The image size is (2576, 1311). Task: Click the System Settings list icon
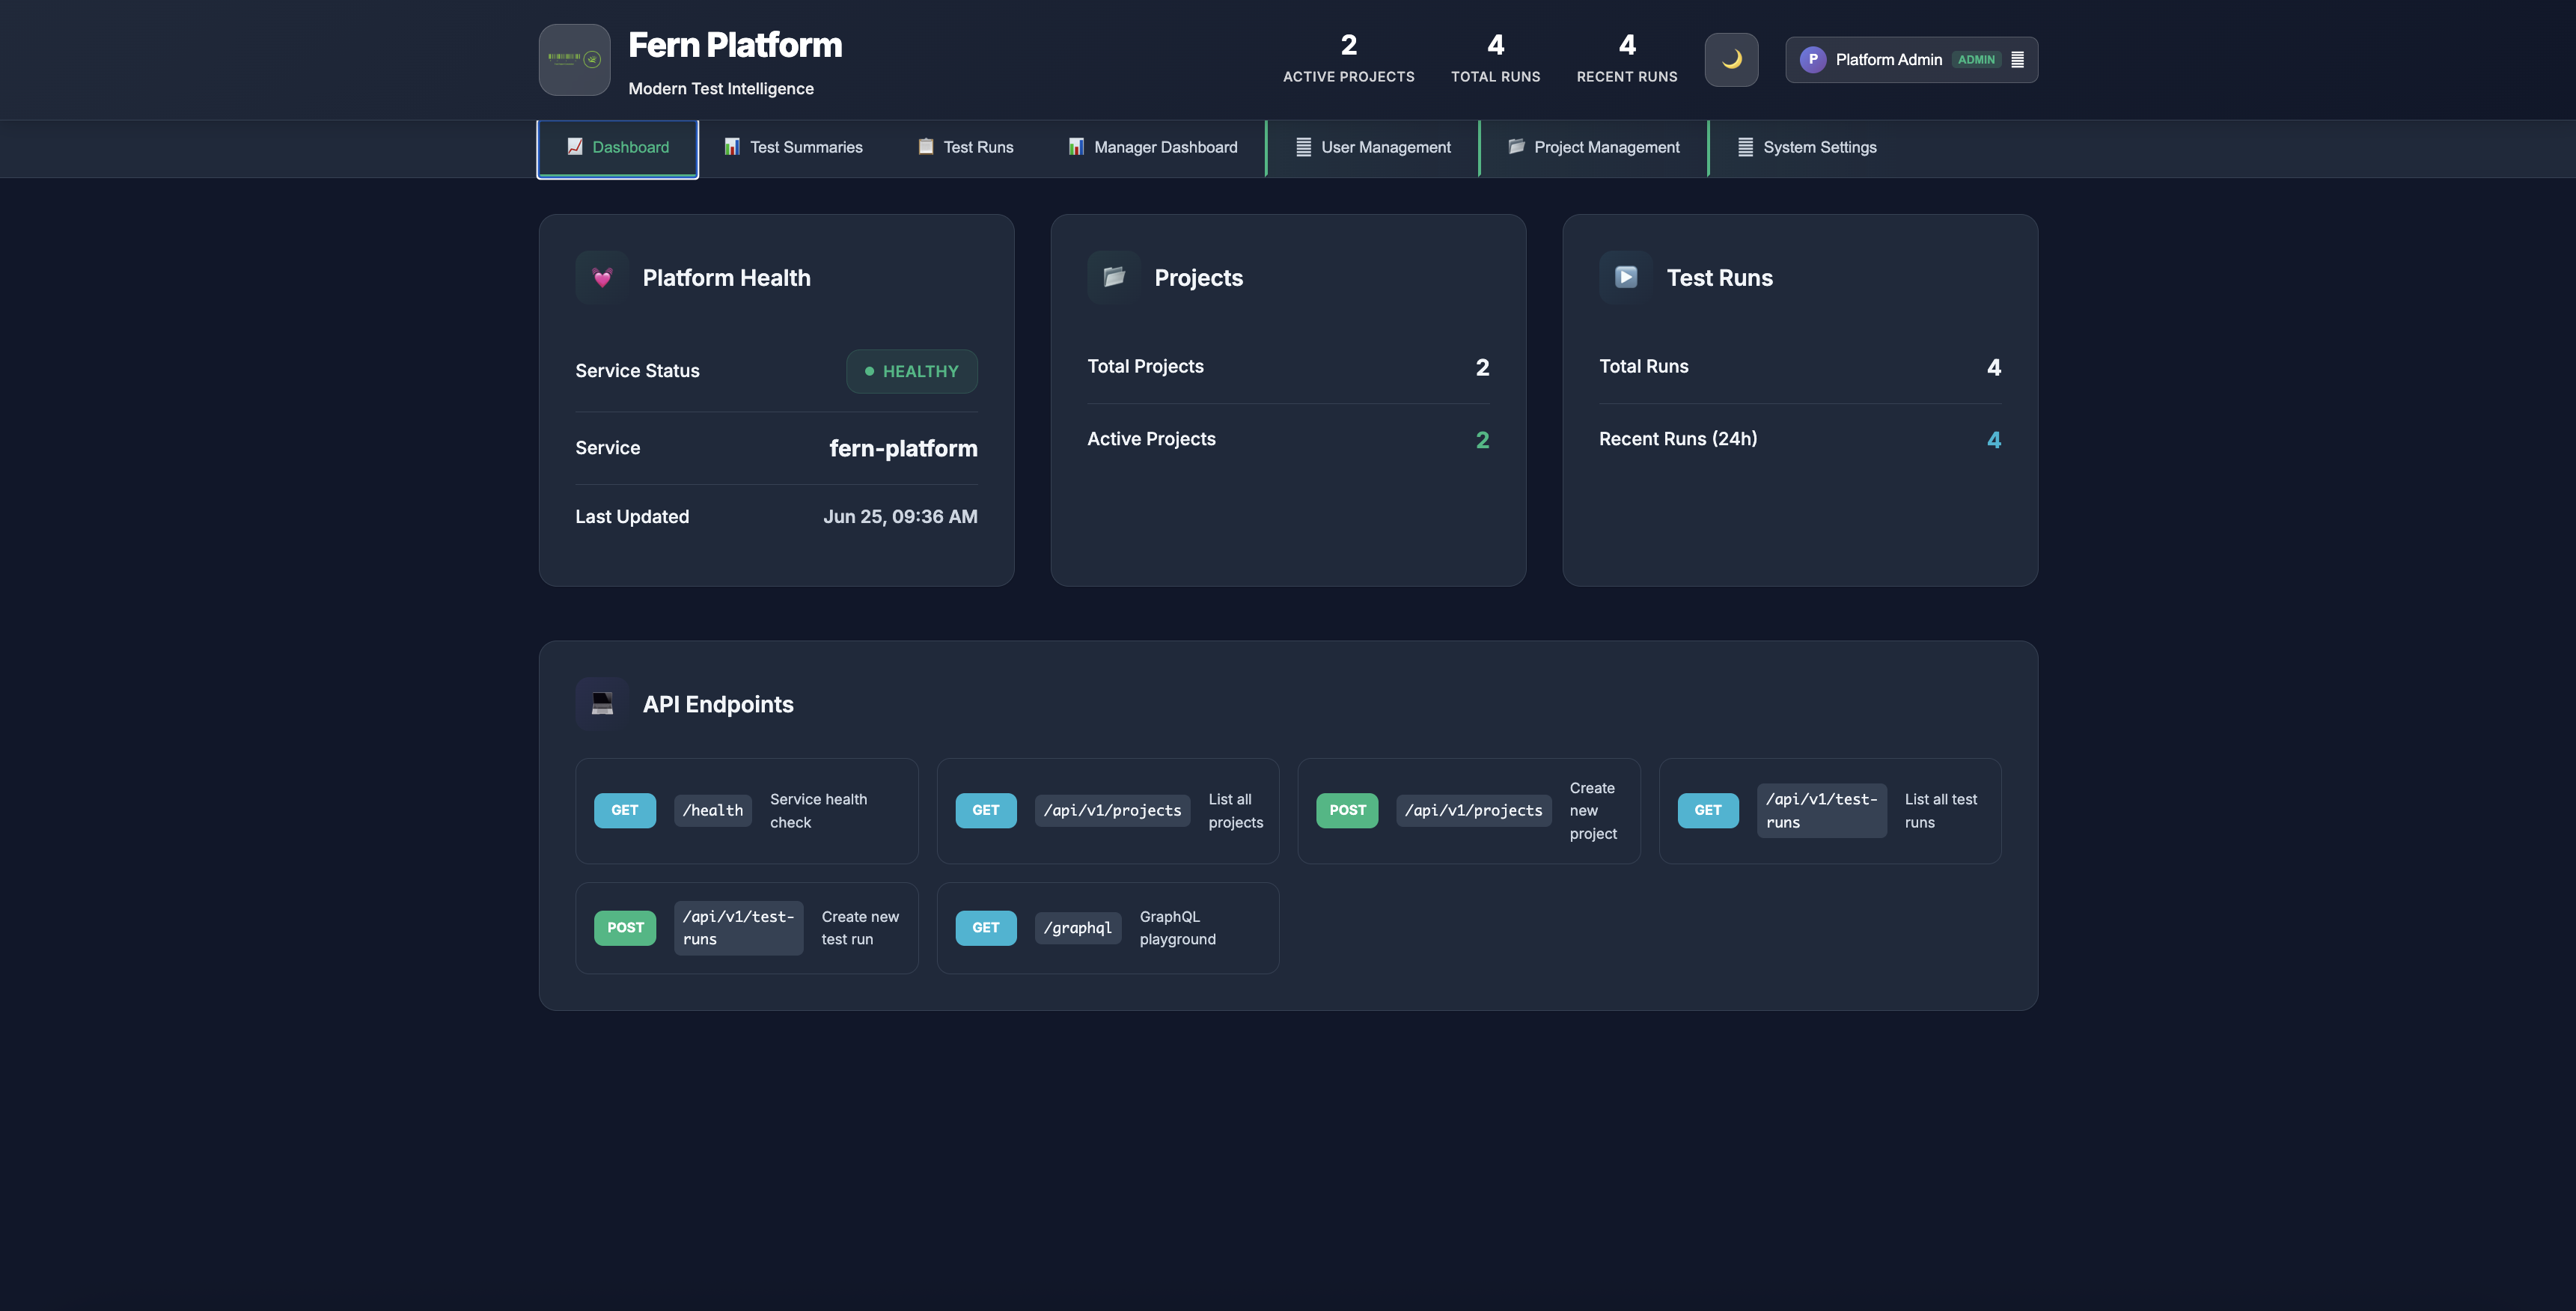pyautogui.click(x=1745, y=147)
